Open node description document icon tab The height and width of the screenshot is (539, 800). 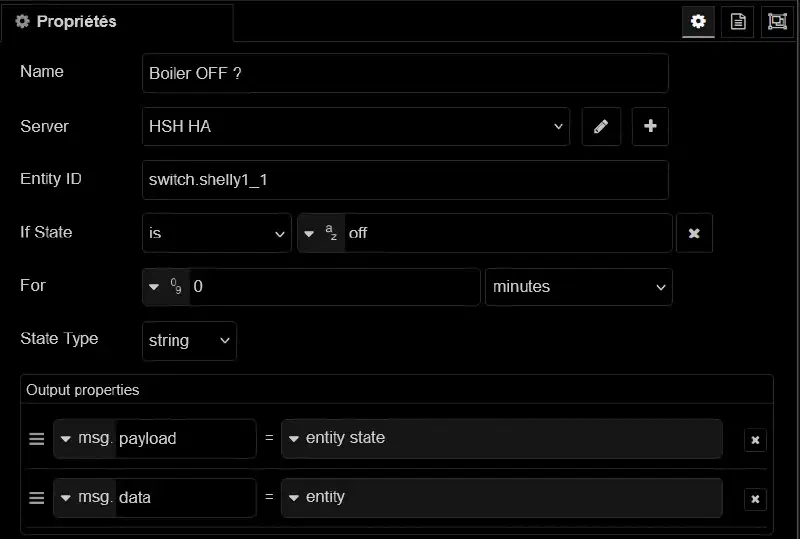click(738, 21)
